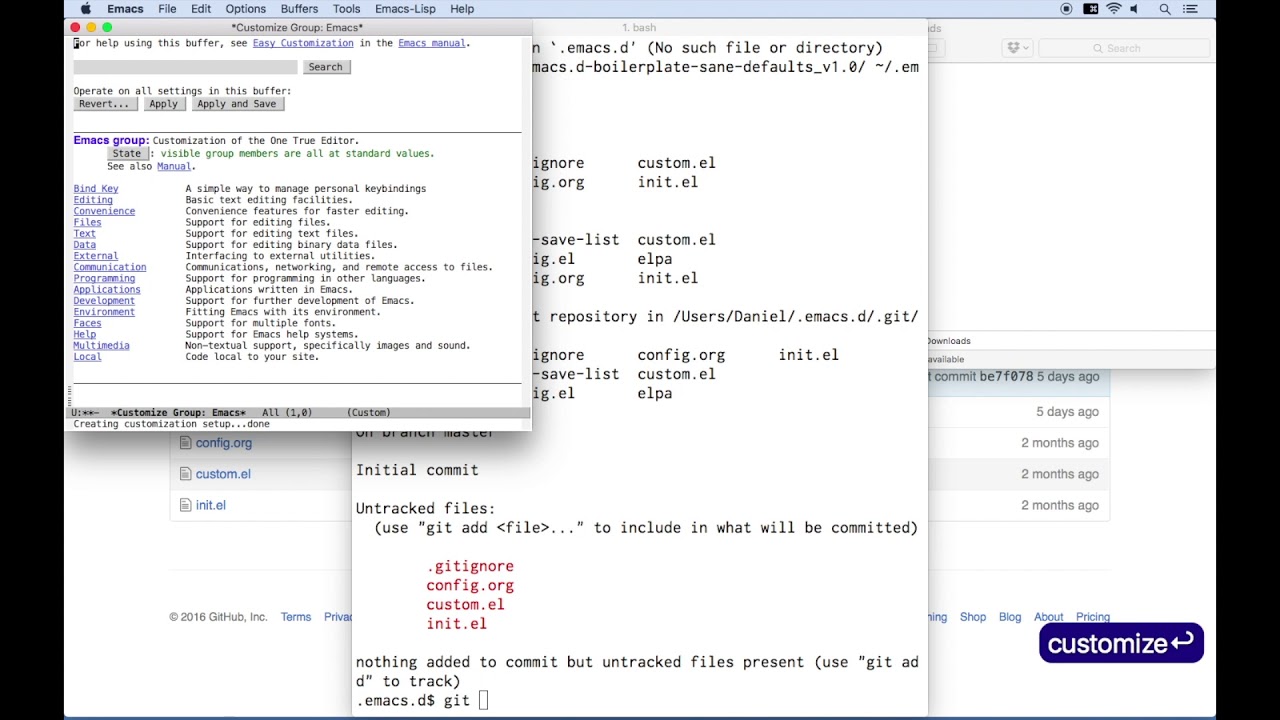Open the Edit menu

pos(201,9)
